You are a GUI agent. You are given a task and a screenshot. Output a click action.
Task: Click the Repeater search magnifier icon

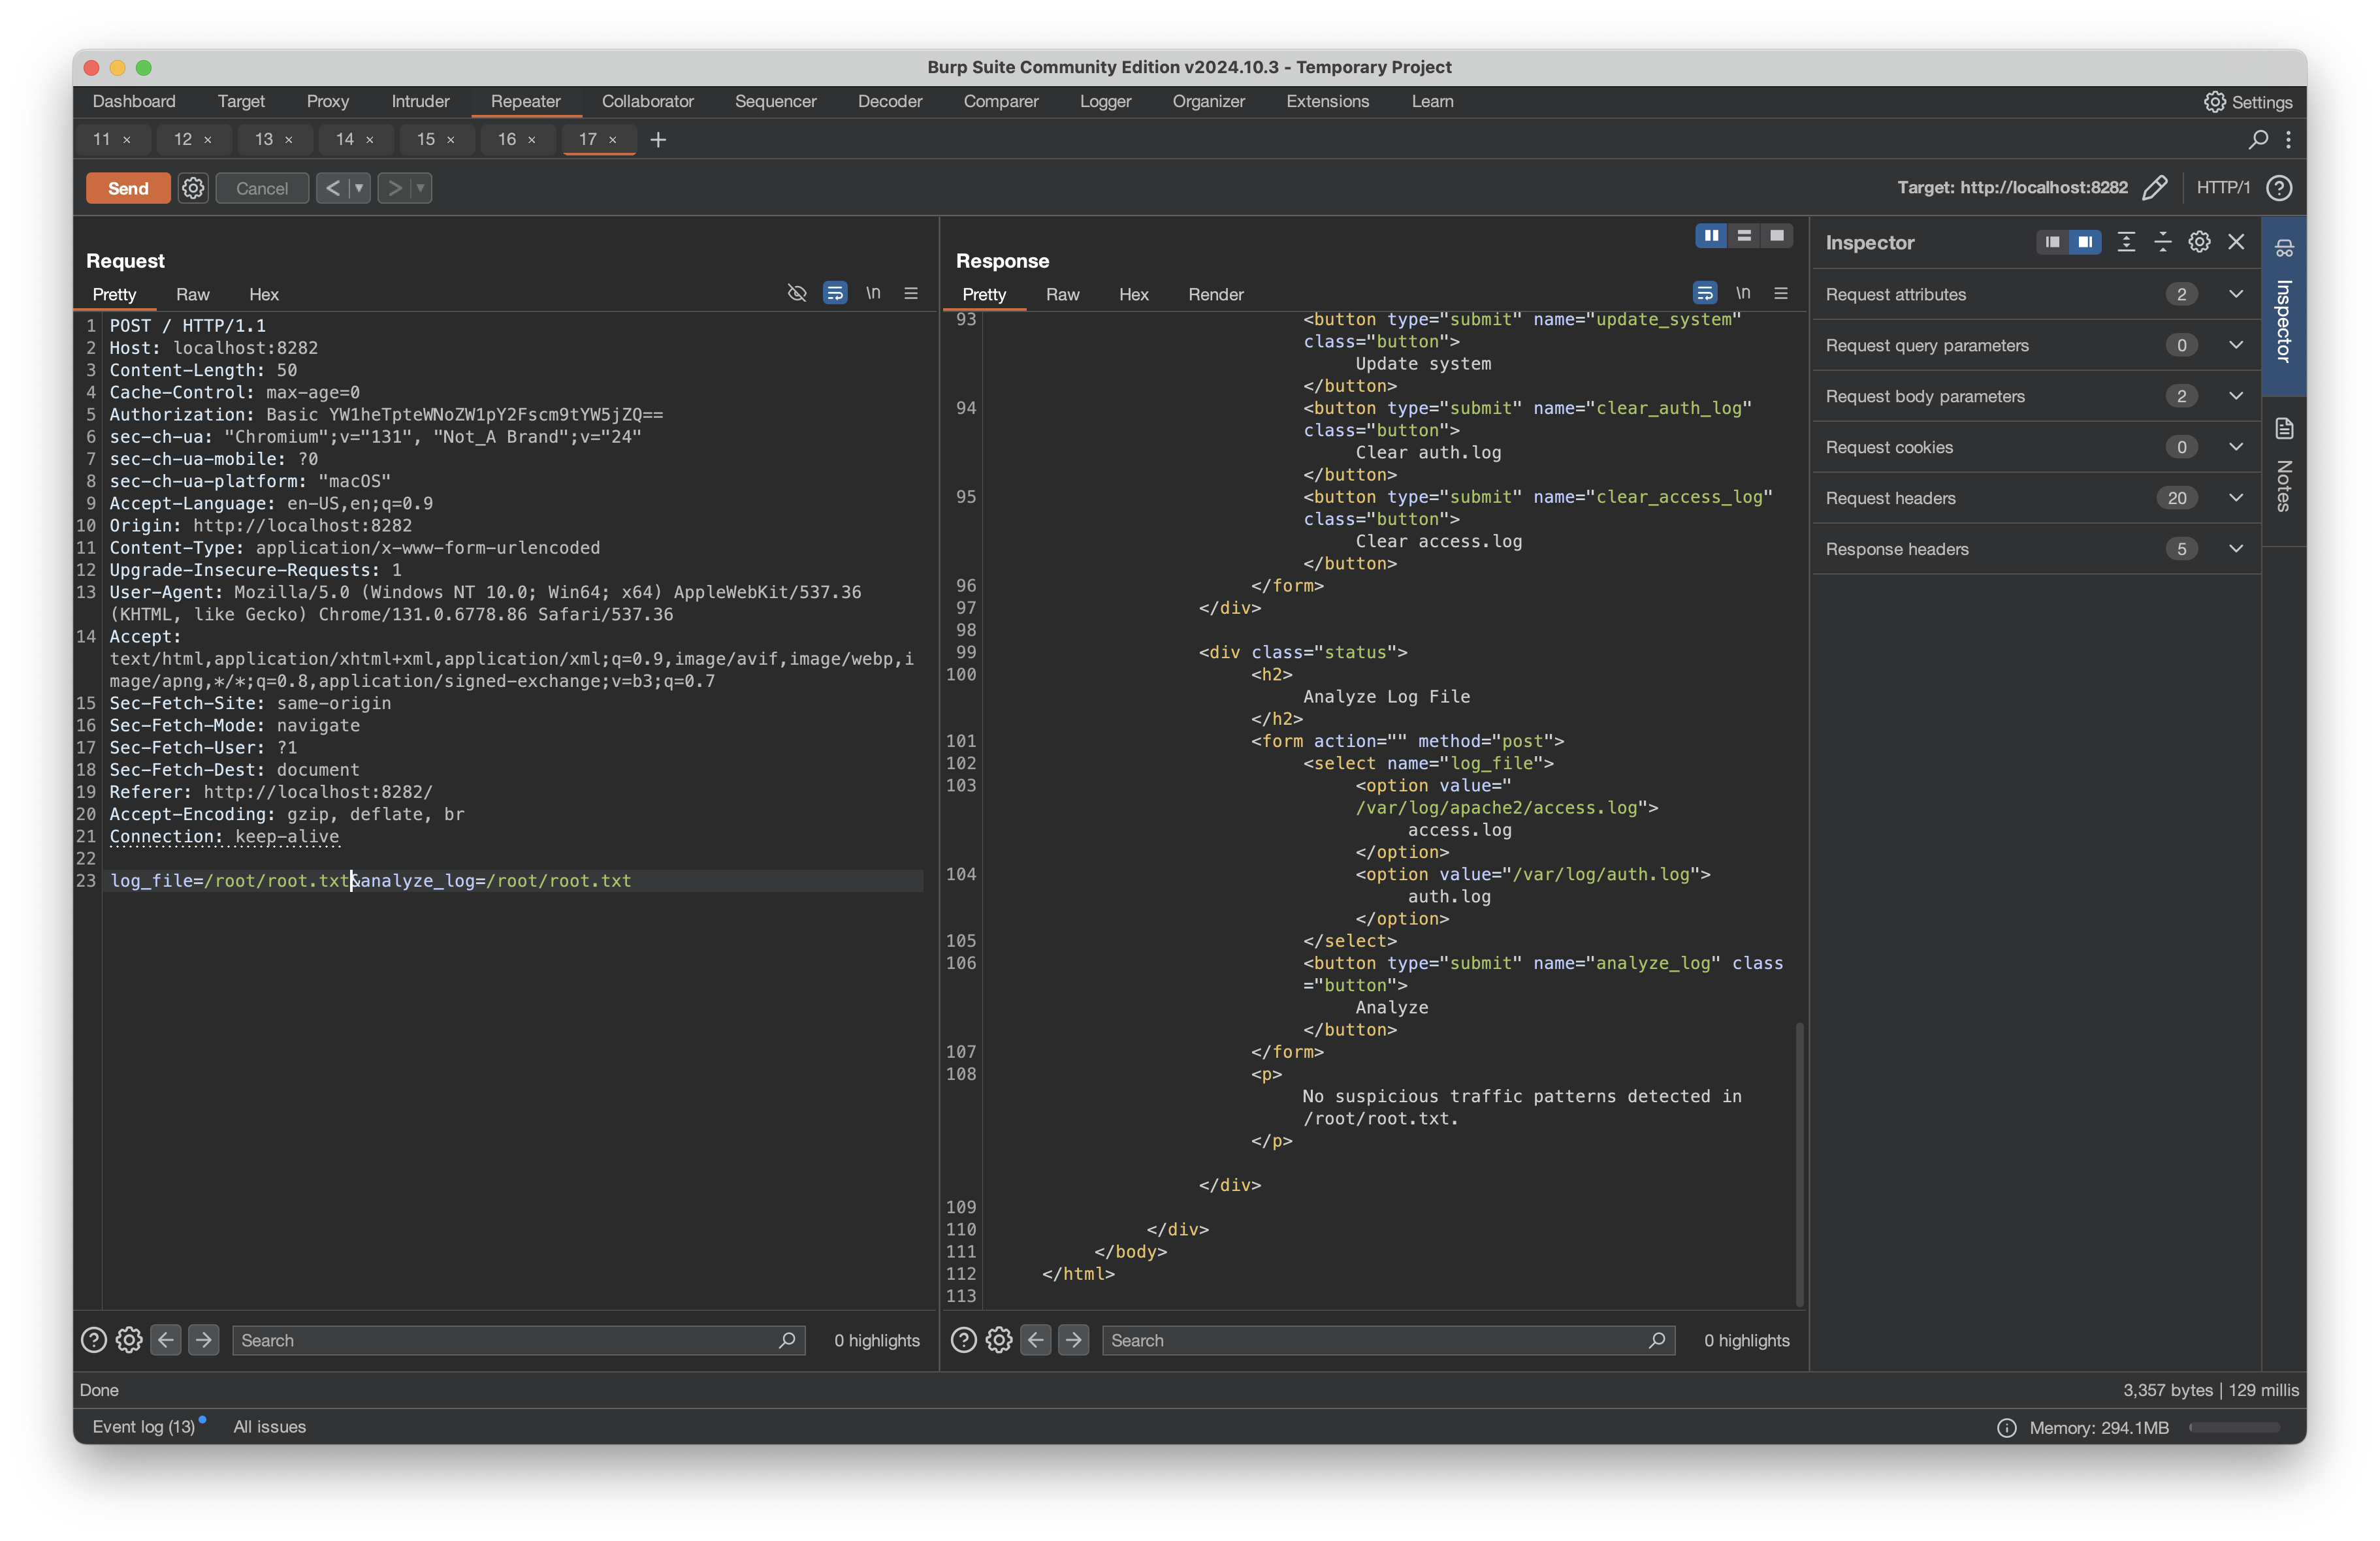tap(2258, 139)
